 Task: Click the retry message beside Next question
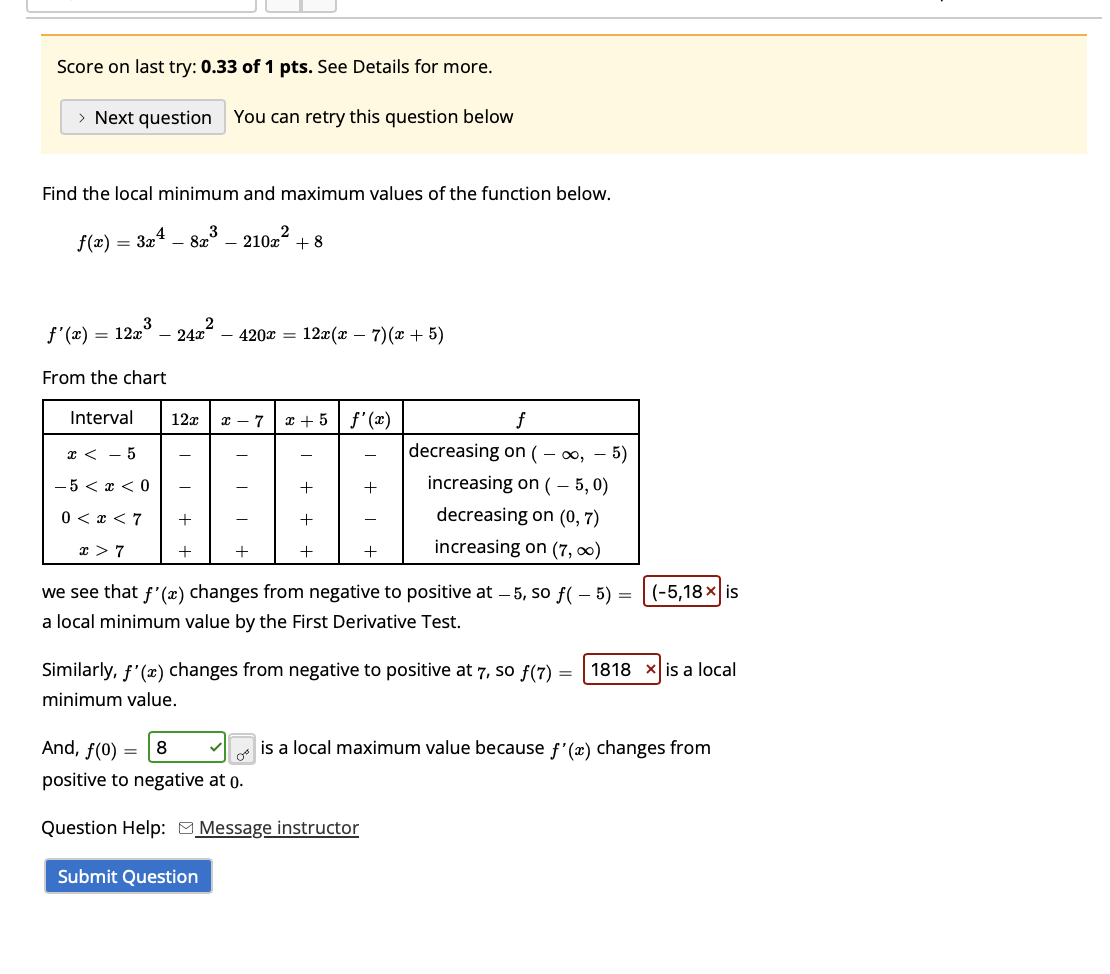(372, 117)
